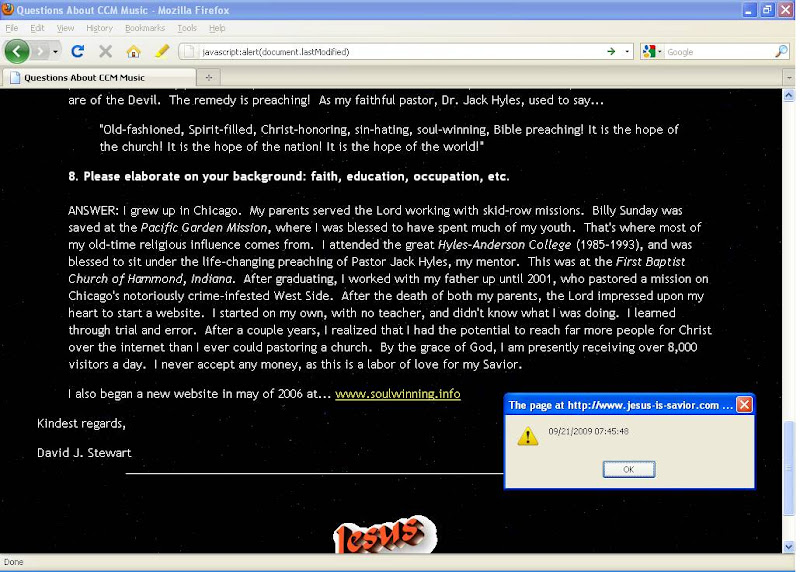Click the Stop loading X icon
800x572 pixels.
(x=106, y=51)
